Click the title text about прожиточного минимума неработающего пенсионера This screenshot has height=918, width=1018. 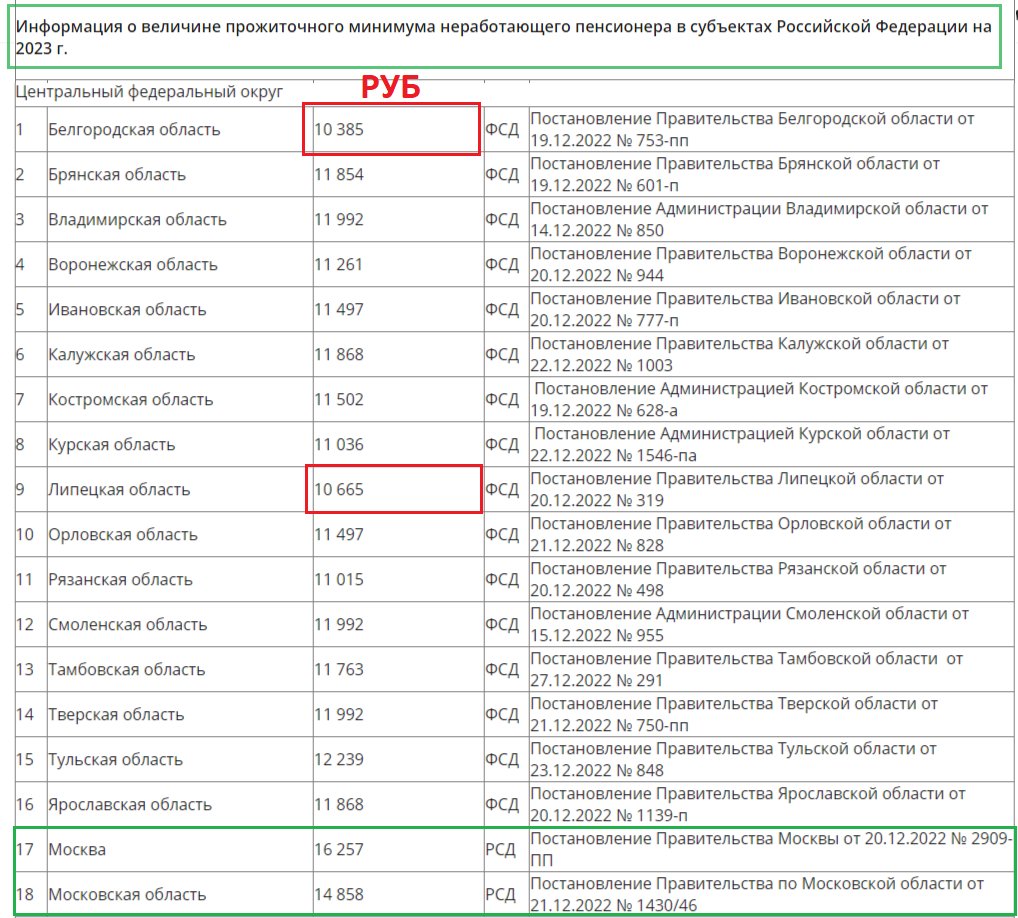coord(504,37)
